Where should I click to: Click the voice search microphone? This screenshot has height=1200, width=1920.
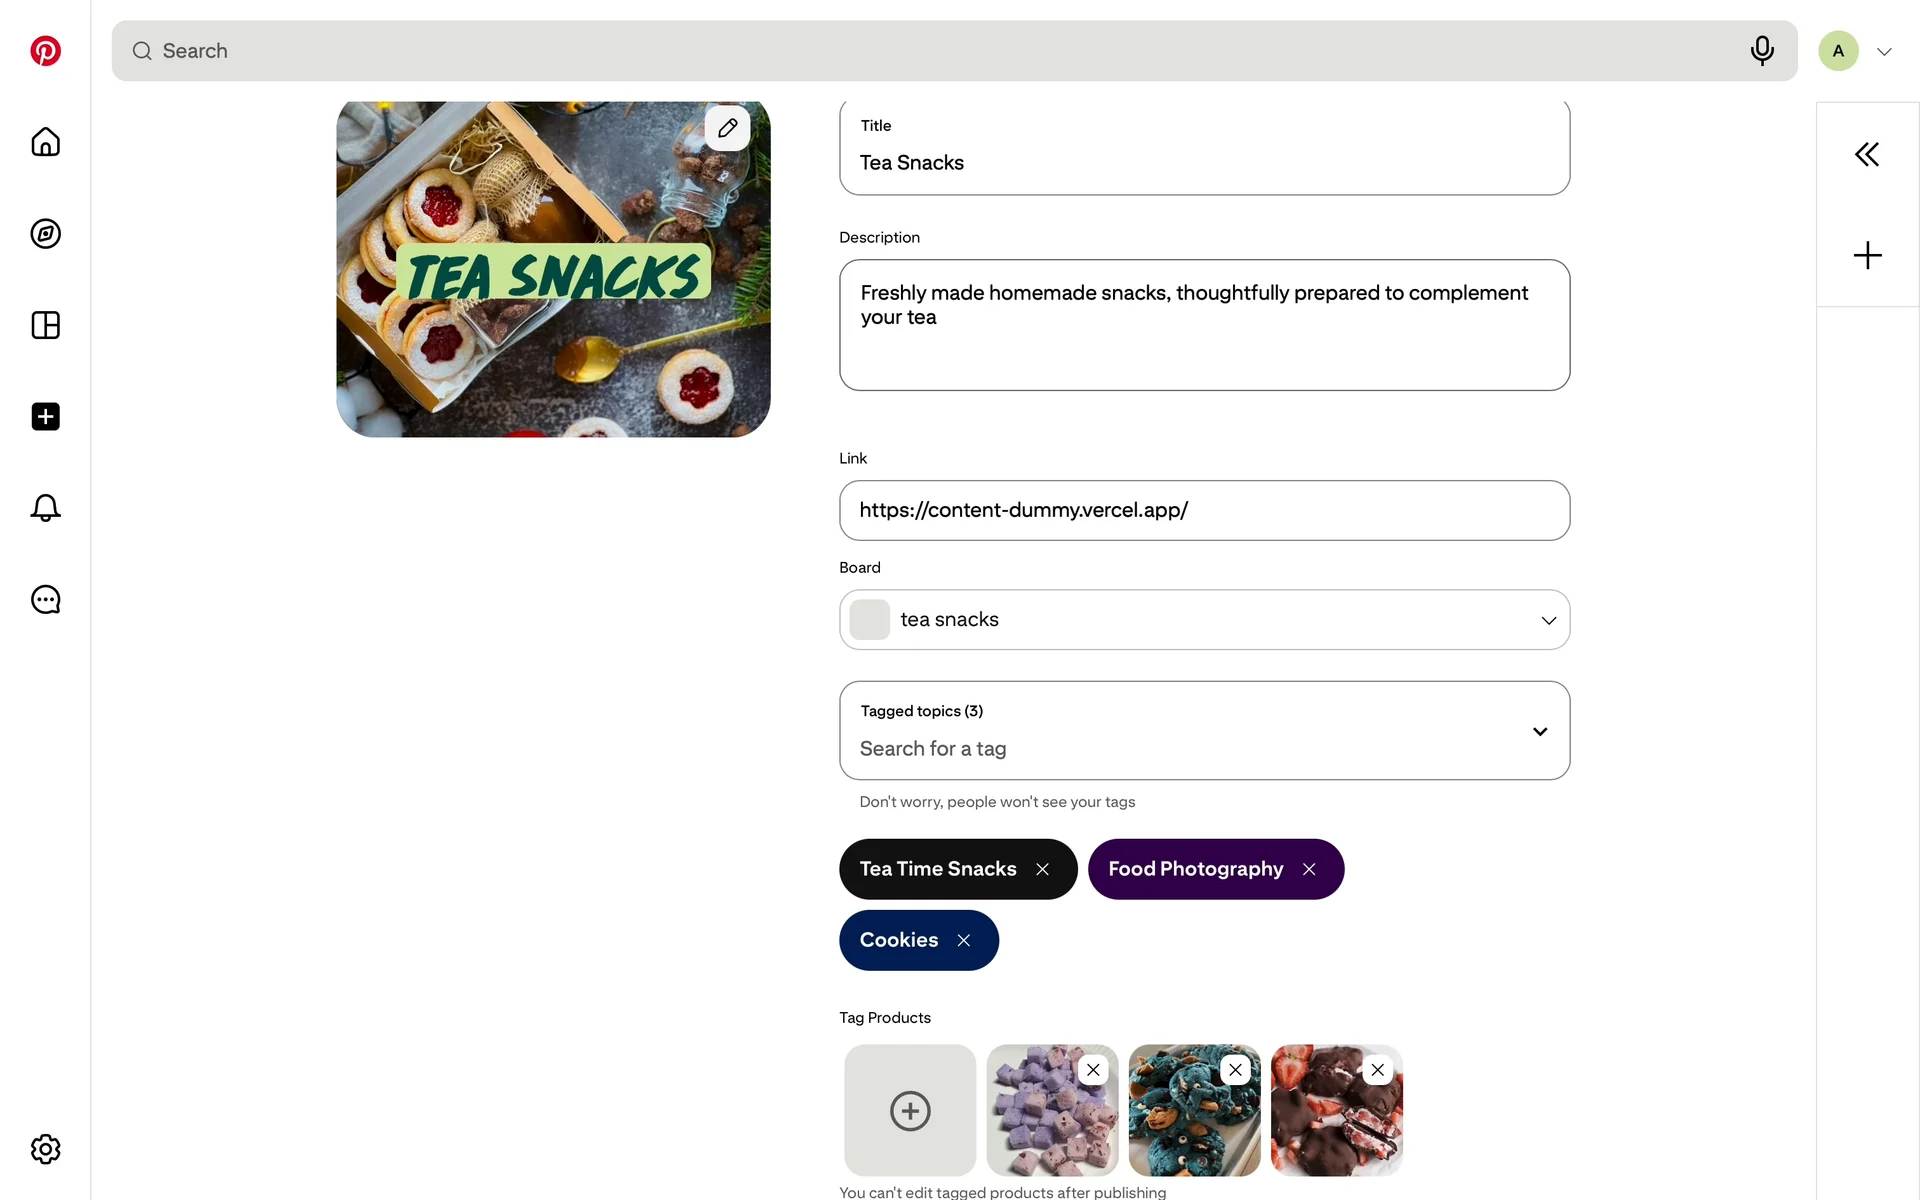(x=1762, y=50)
